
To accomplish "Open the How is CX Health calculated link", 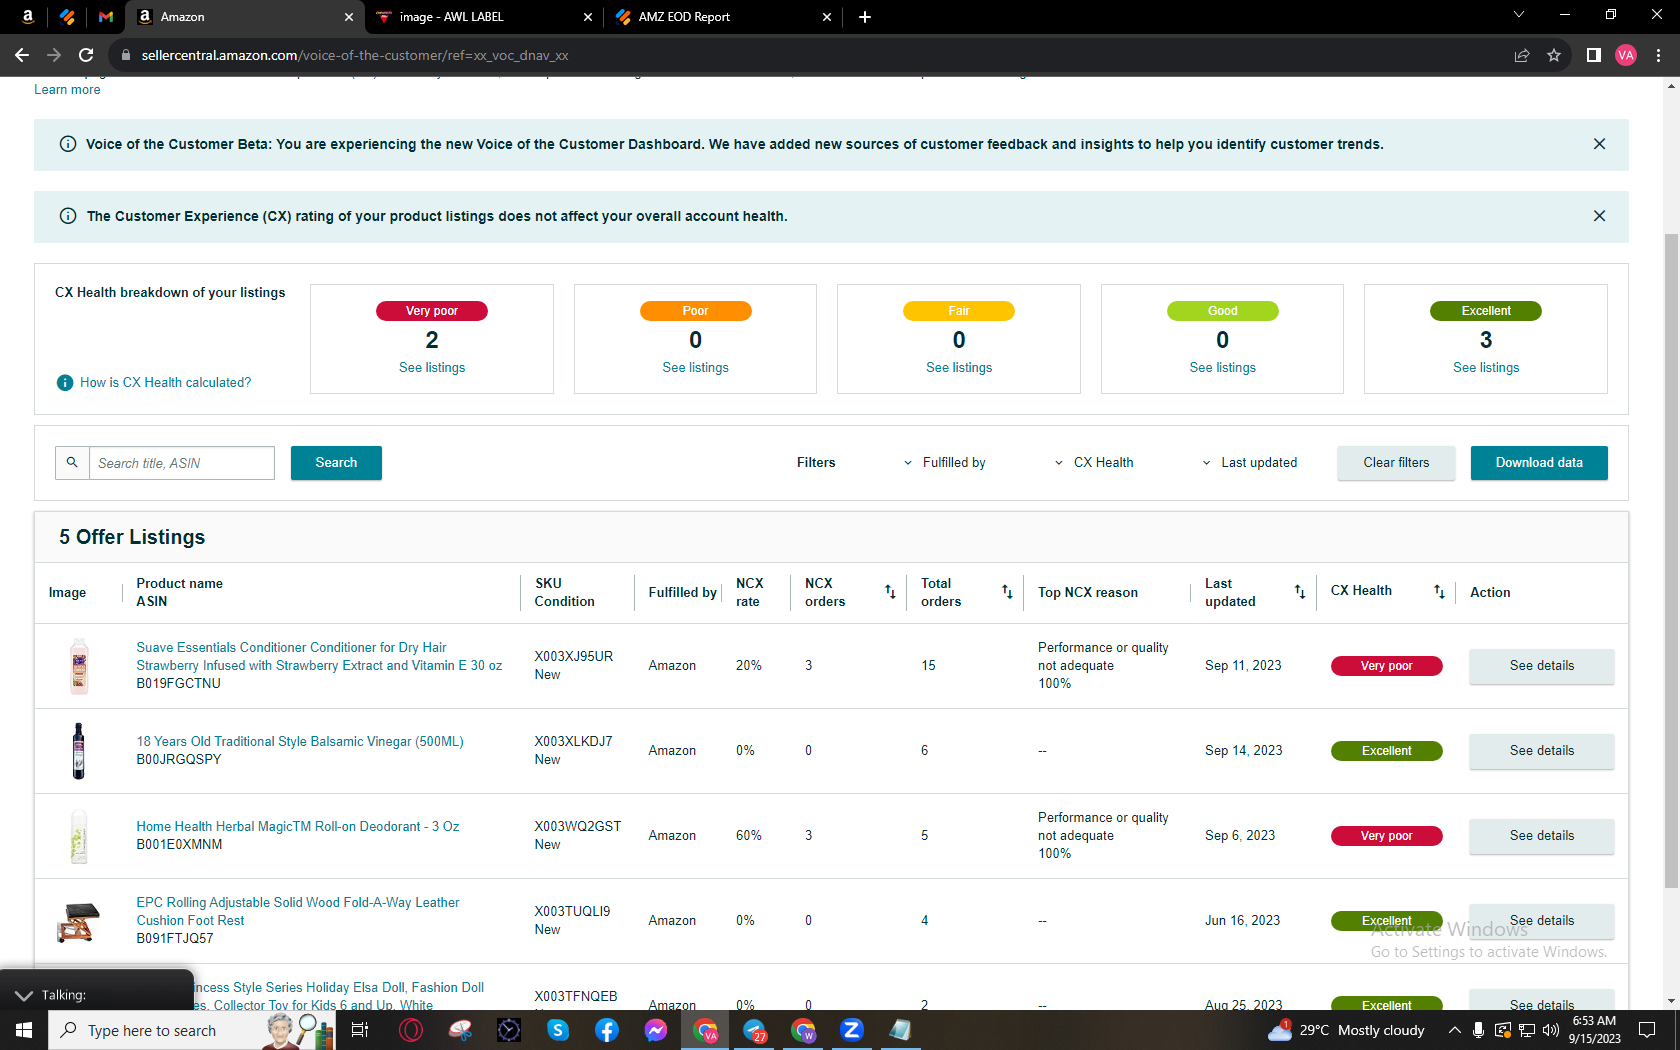I will click(166, 382).
